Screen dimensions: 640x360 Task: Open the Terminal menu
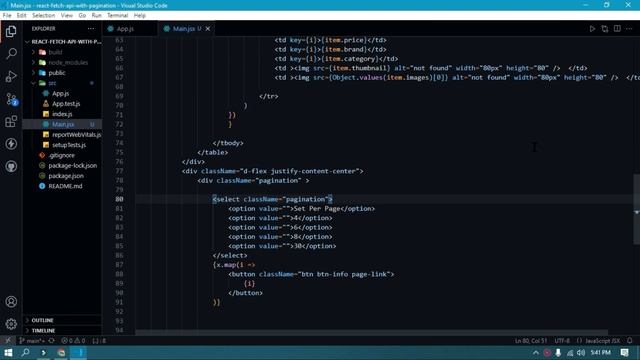pos(118,16)
